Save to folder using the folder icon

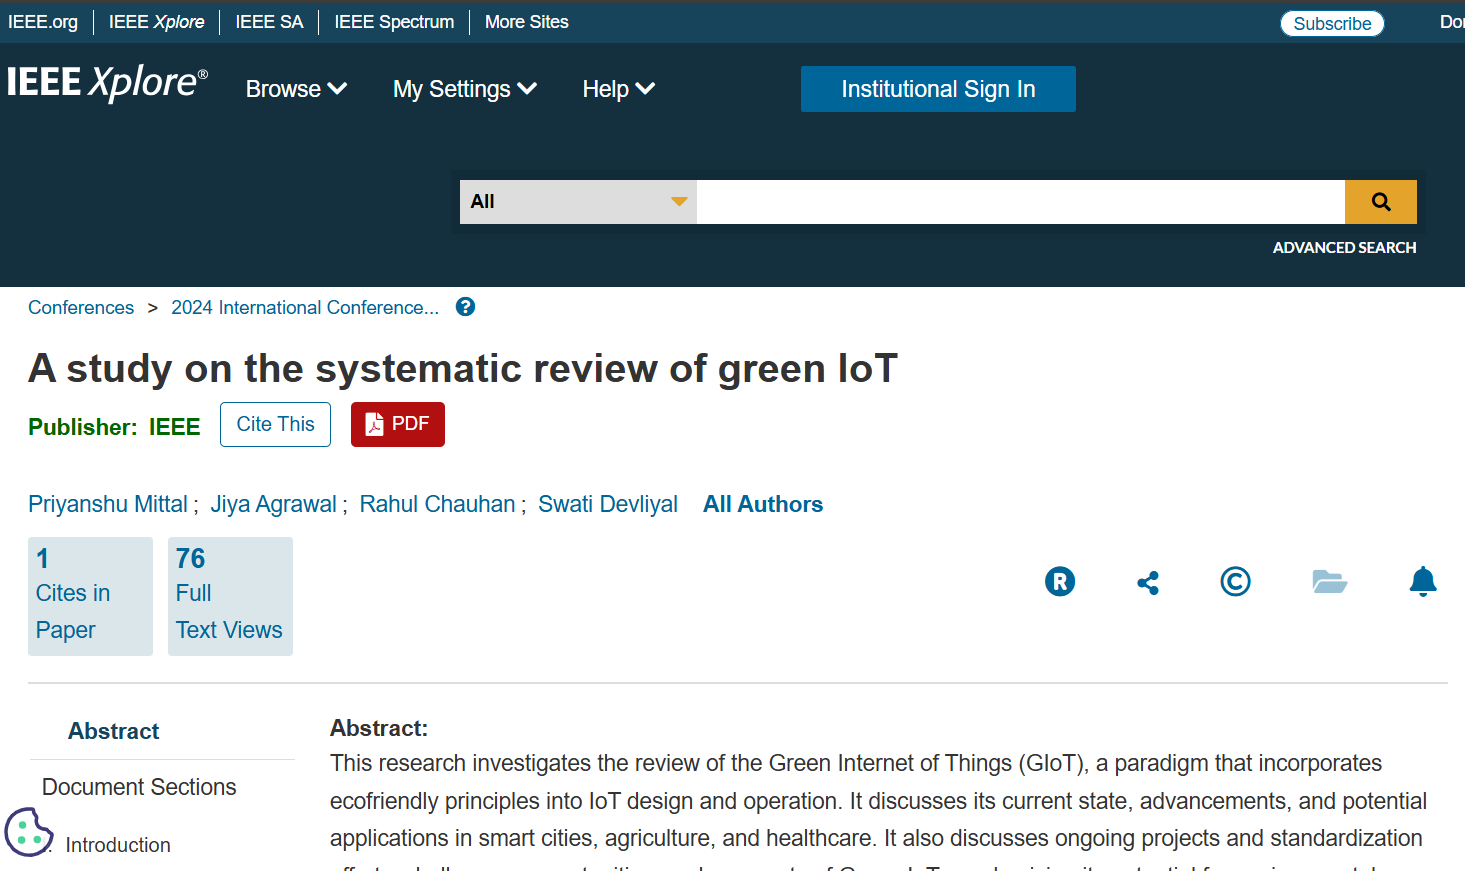pyautogui.click(x=1329, y=581)
